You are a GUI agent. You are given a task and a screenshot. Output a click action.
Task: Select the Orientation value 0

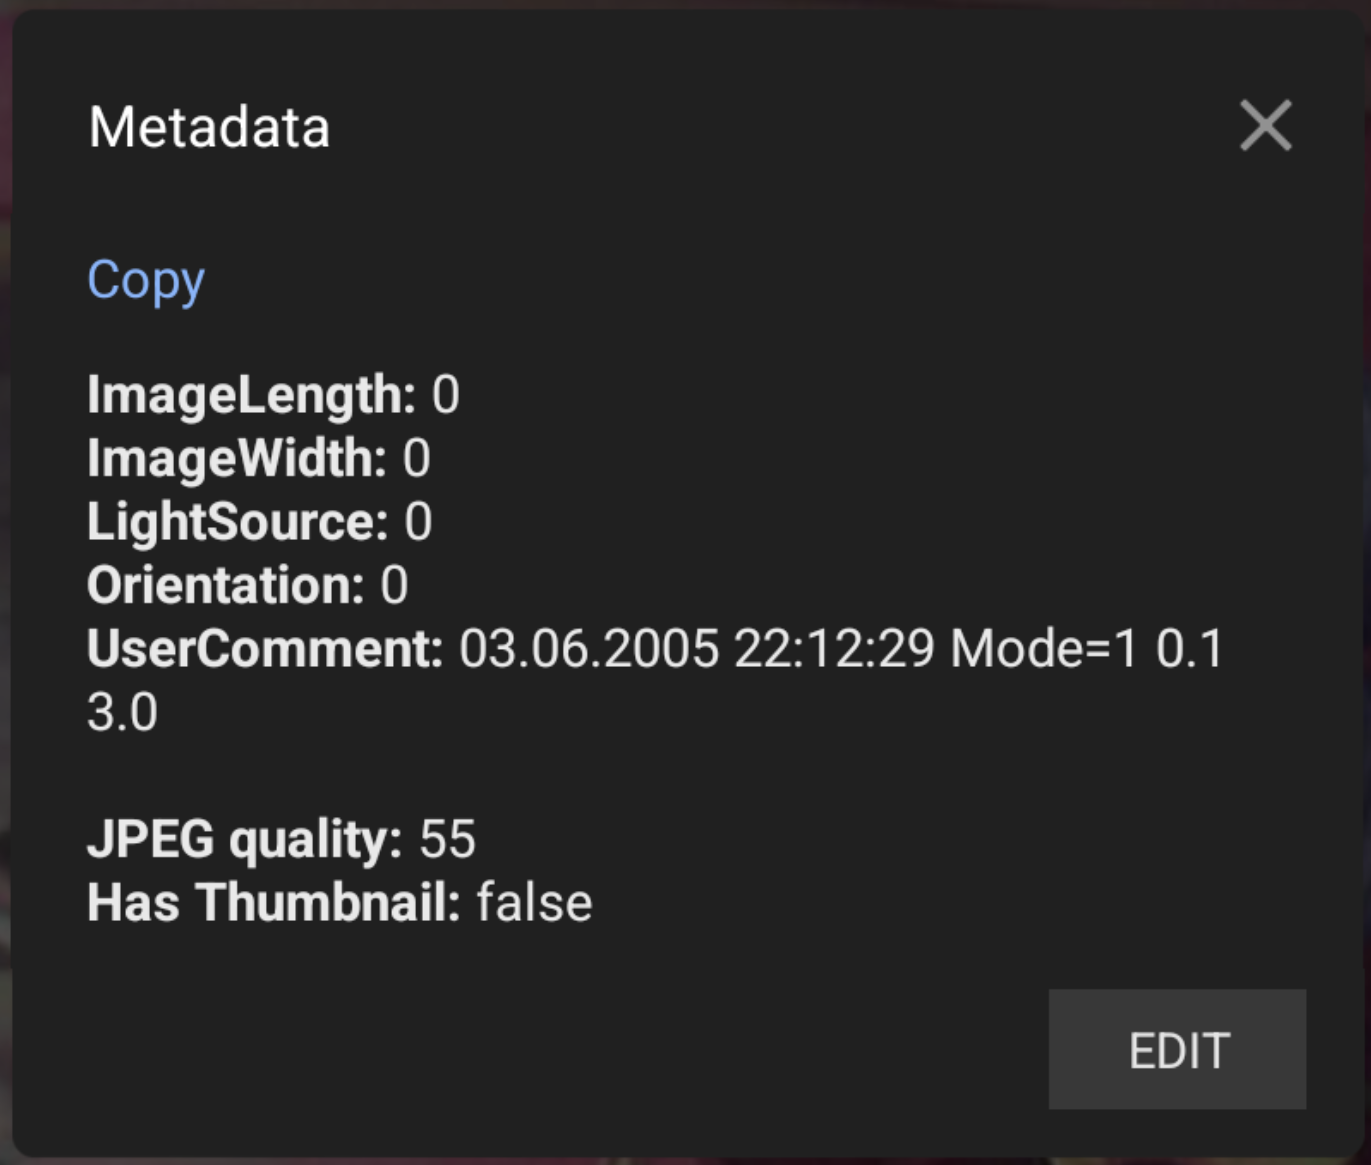[394, 585]
